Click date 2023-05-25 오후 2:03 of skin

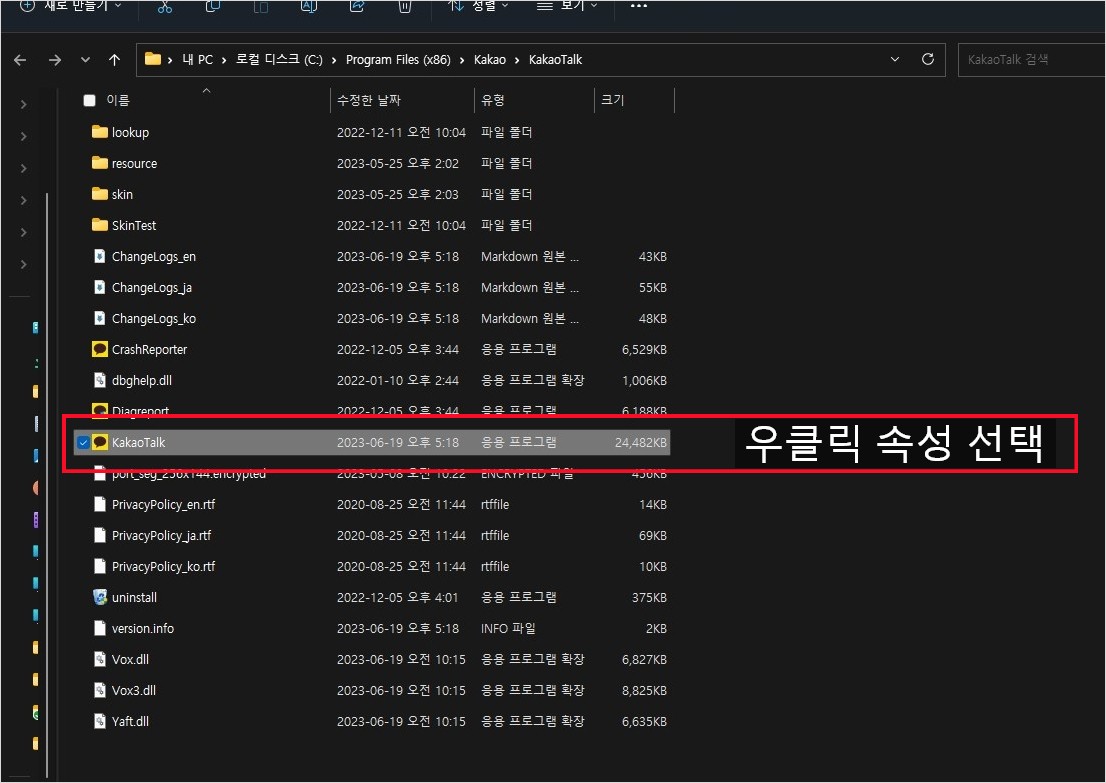[398, 194]
